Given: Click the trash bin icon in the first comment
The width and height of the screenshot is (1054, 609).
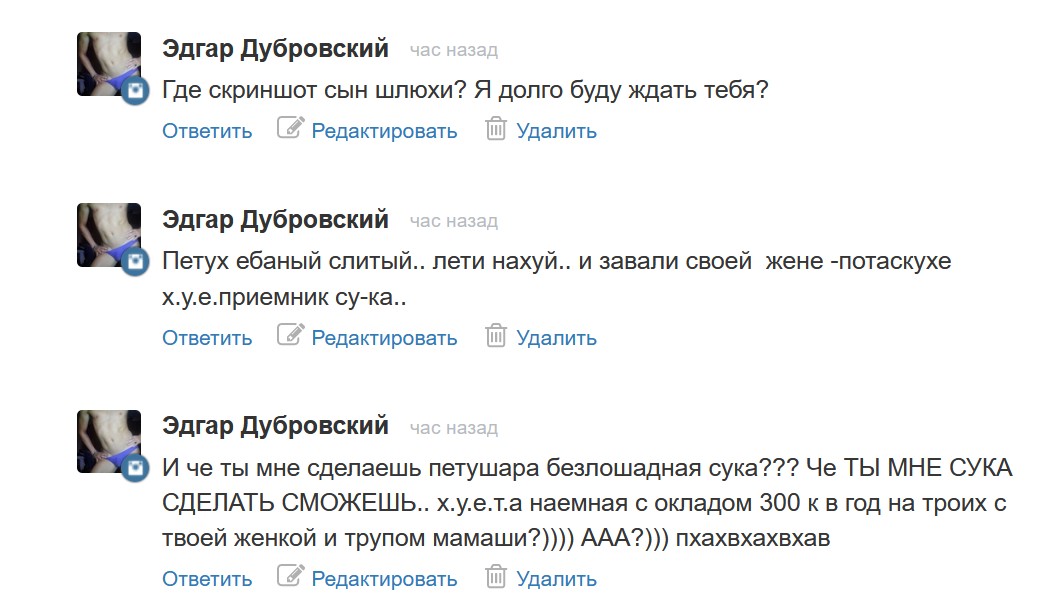Looking at the screenshot, I should [496, 129].
